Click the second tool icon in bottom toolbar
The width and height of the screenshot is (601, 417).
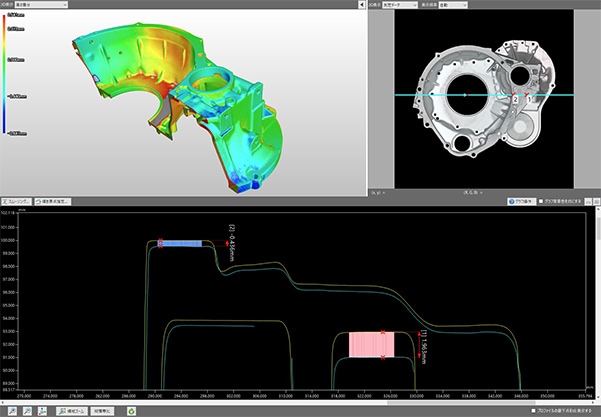28,410
